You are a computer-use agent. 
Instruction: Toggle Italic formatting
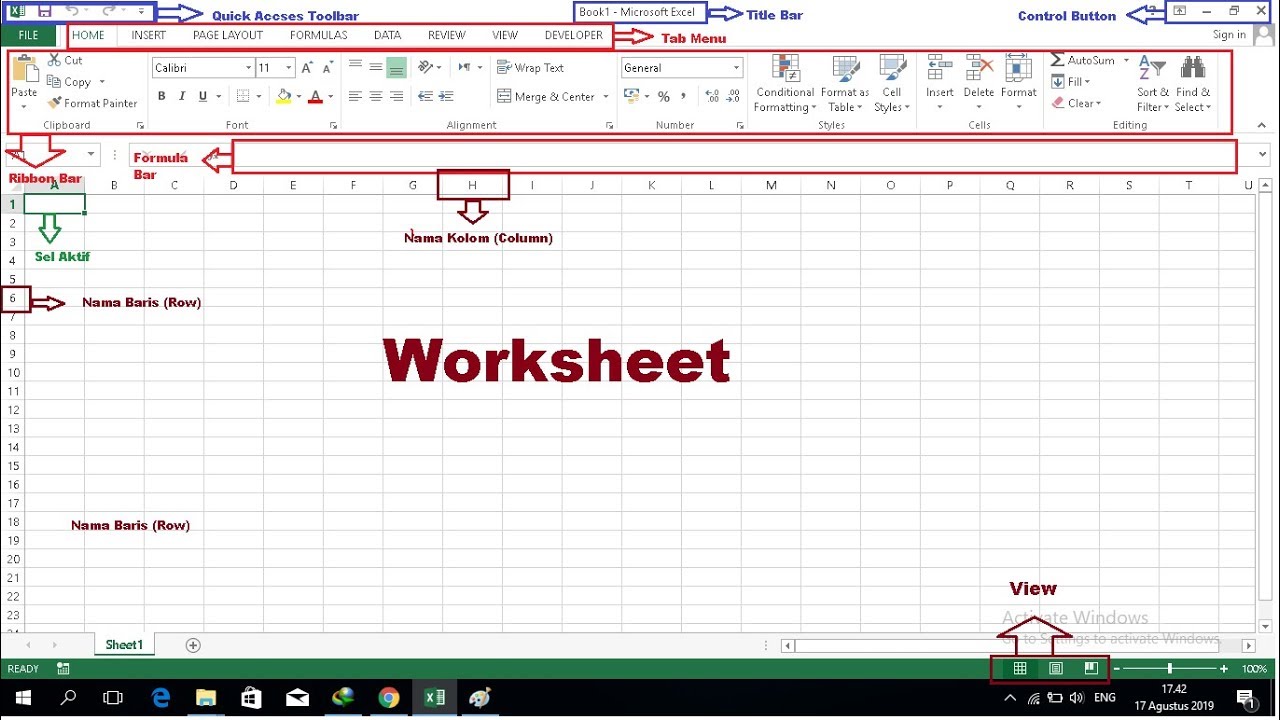182,97
